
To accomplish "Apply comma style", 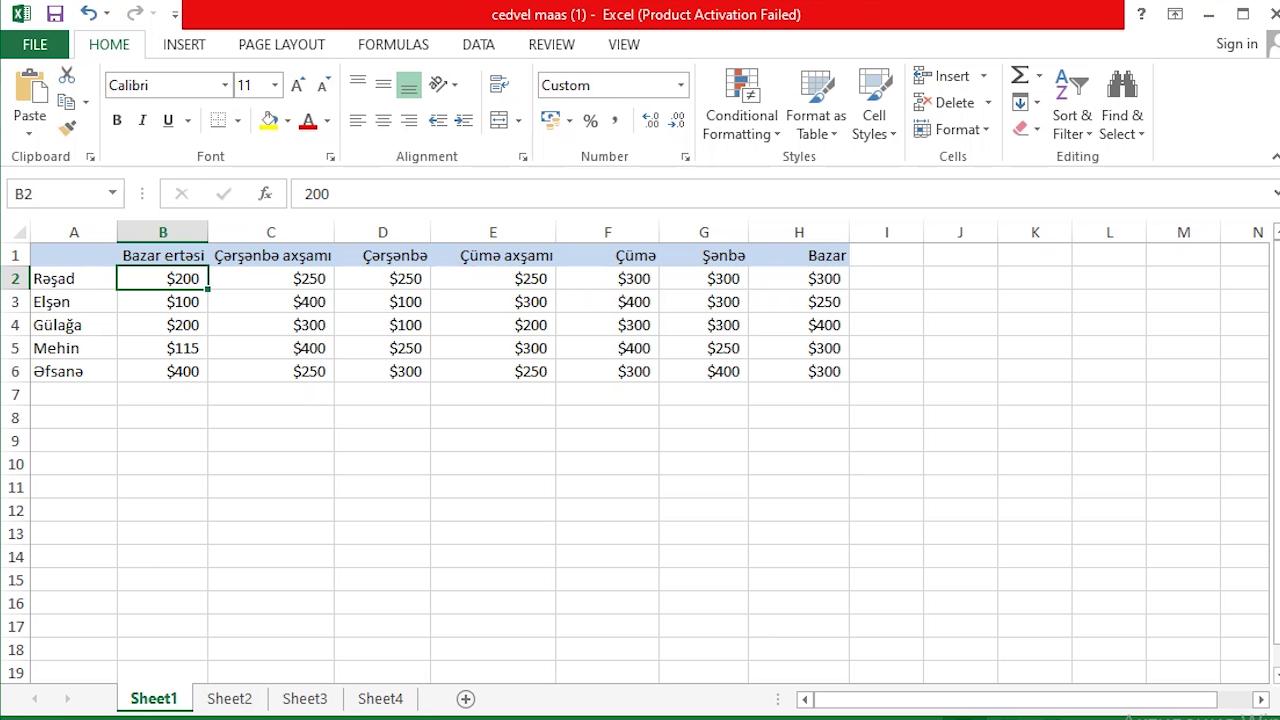I will pos(615,120).
